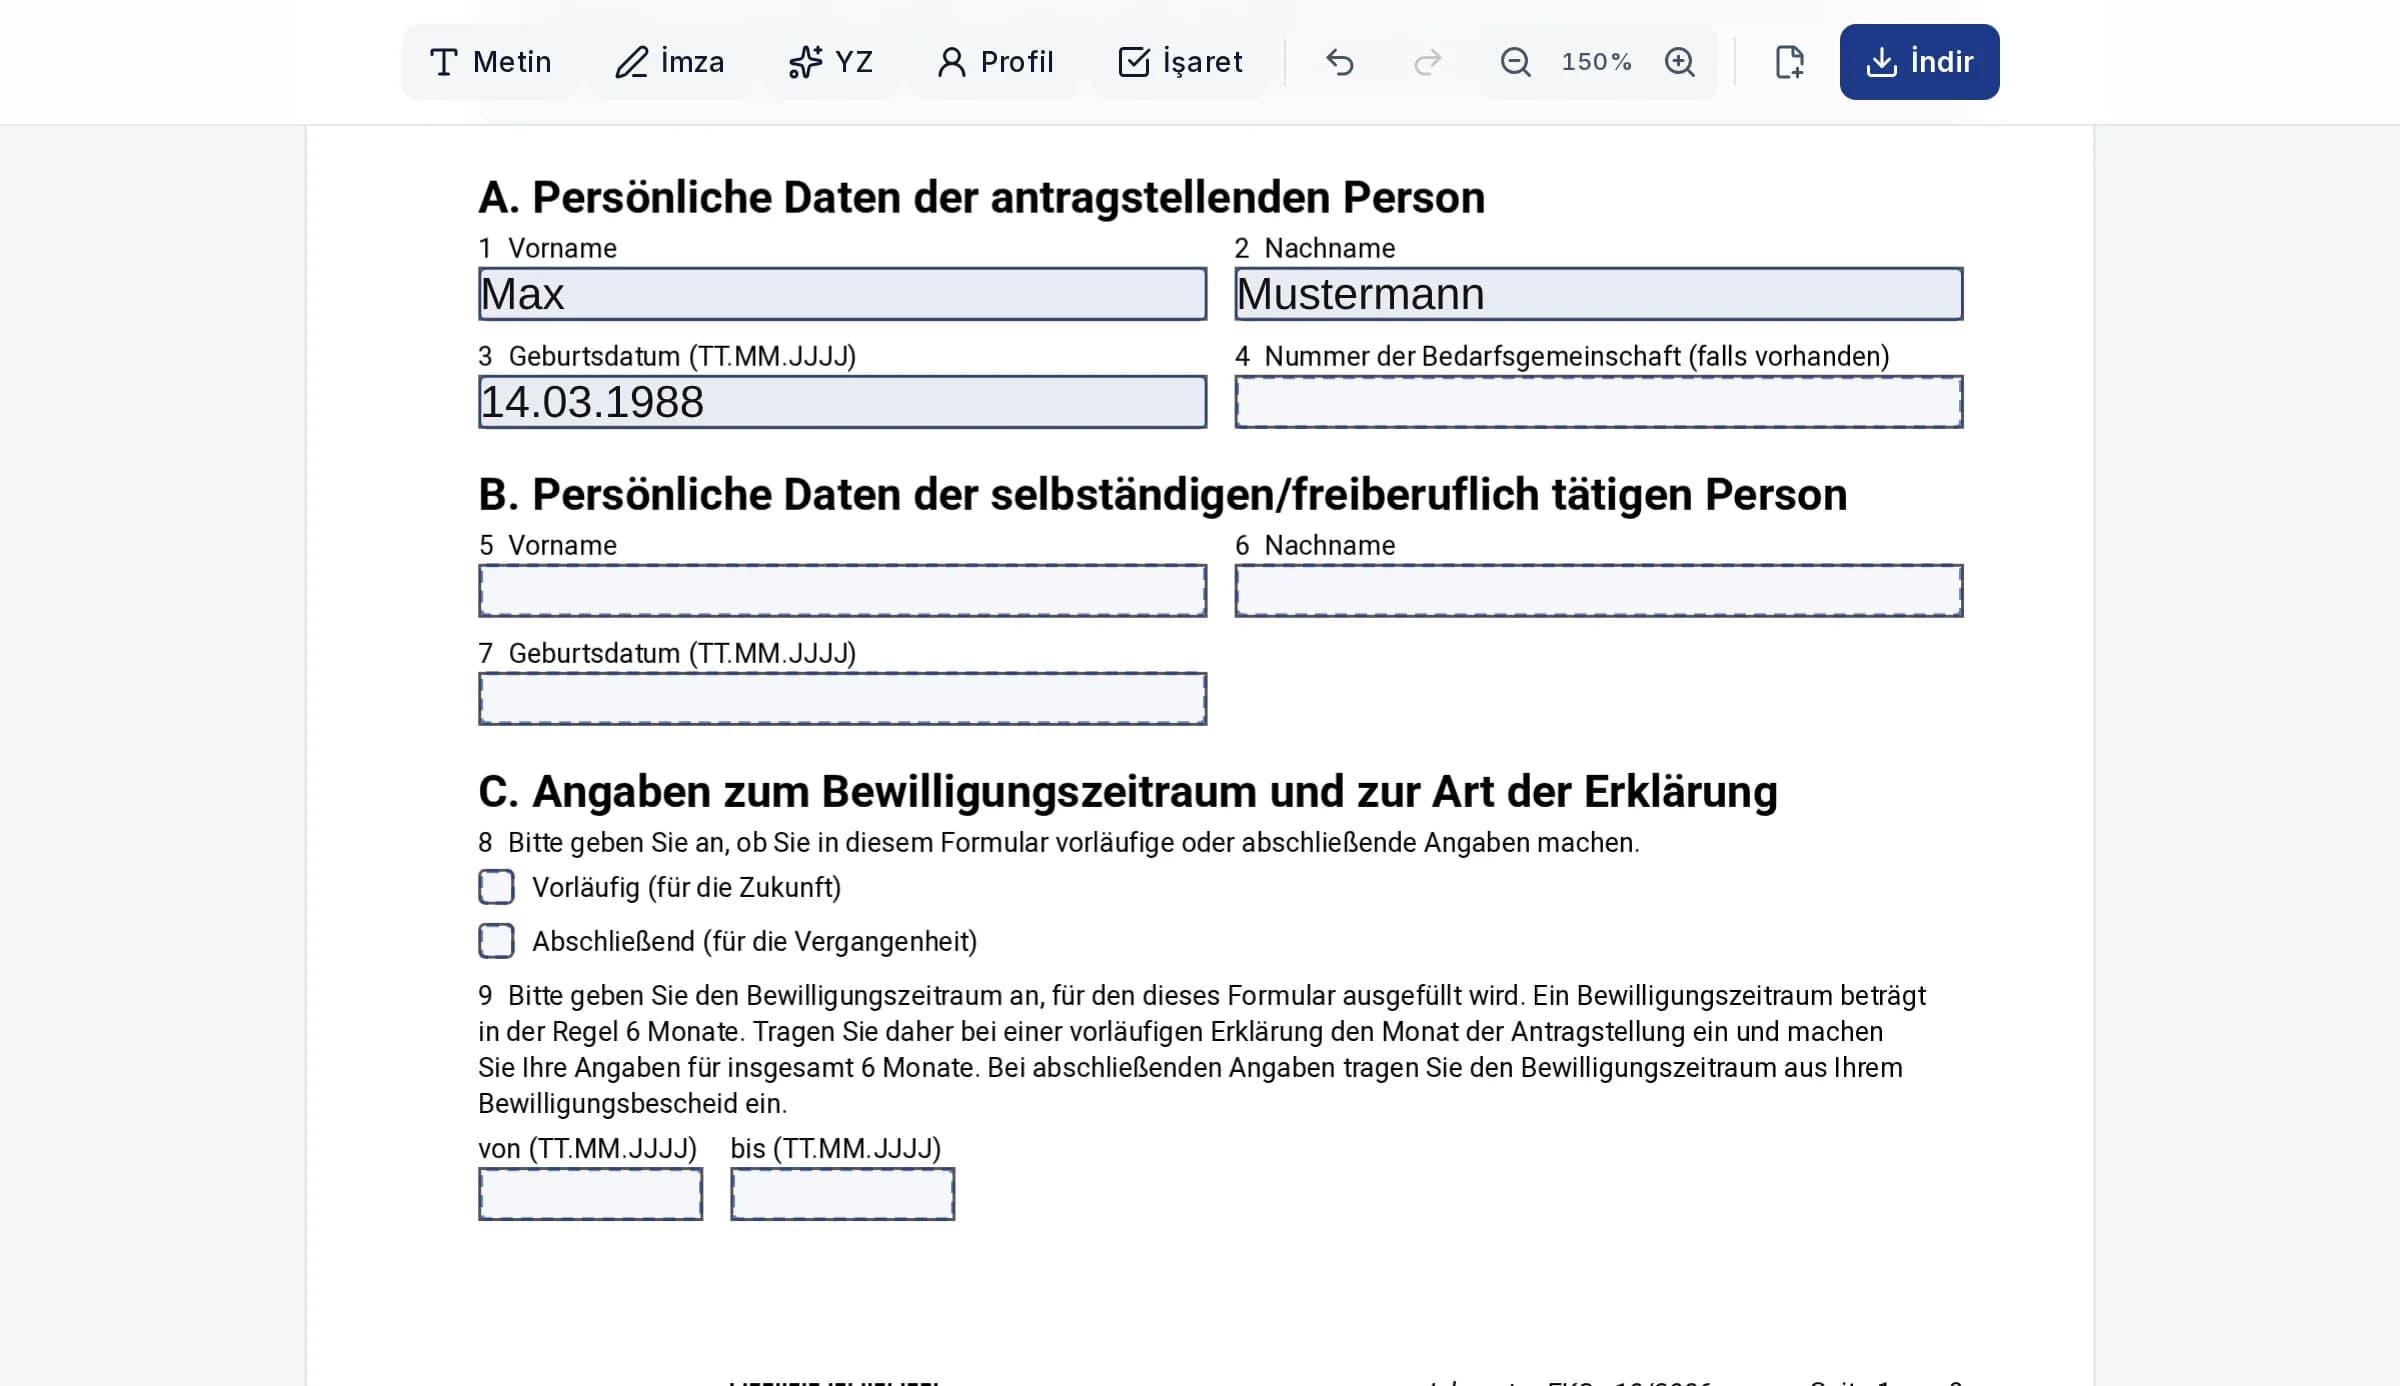Screen dimensions: 2400x1386
Task: Activate the YZ AI assistant tool
Action: [x=830, y=62]
